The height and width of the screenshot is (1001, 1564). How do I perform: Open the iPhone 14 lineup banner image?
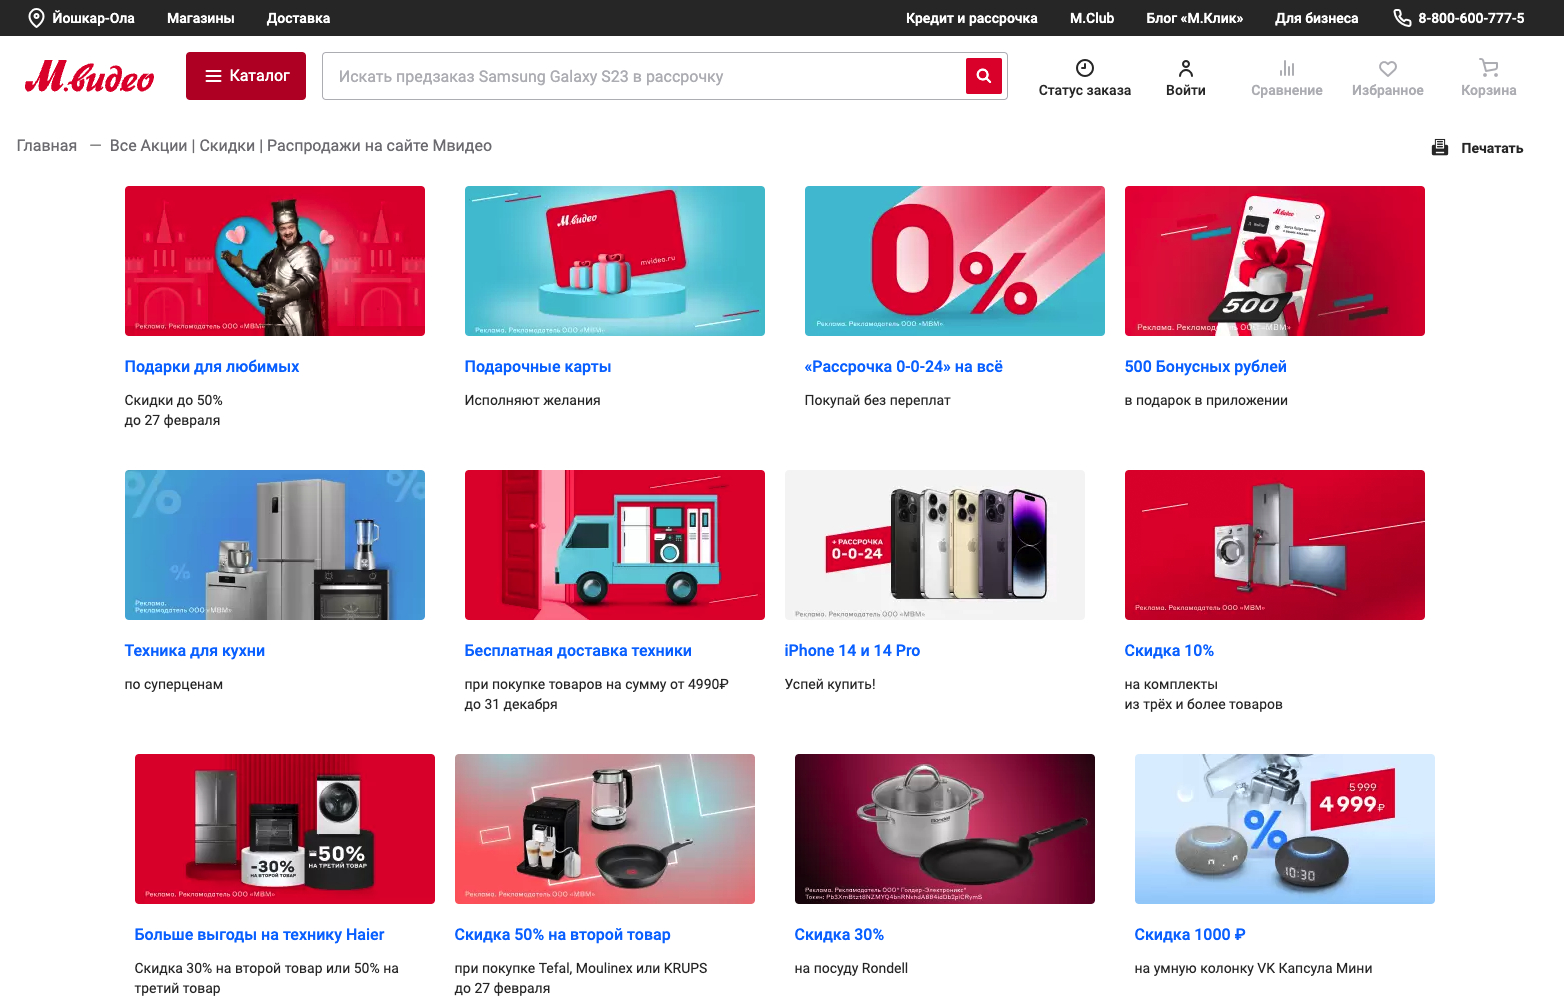coord(935,545)
